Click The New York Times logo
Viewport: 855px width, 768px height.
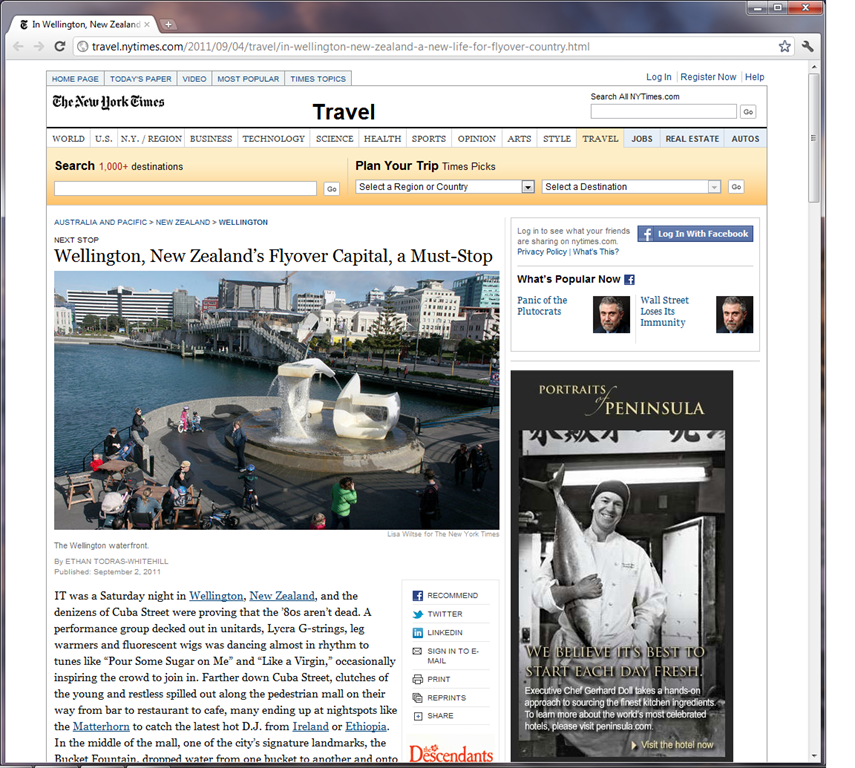(x=109, y=102)
